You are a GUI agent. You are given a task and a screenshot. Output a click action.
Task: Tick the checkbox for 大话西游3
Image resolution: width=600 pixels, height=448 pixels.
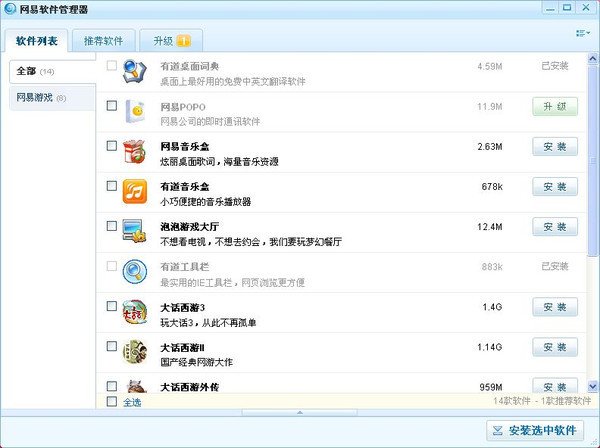coord(112,306)
